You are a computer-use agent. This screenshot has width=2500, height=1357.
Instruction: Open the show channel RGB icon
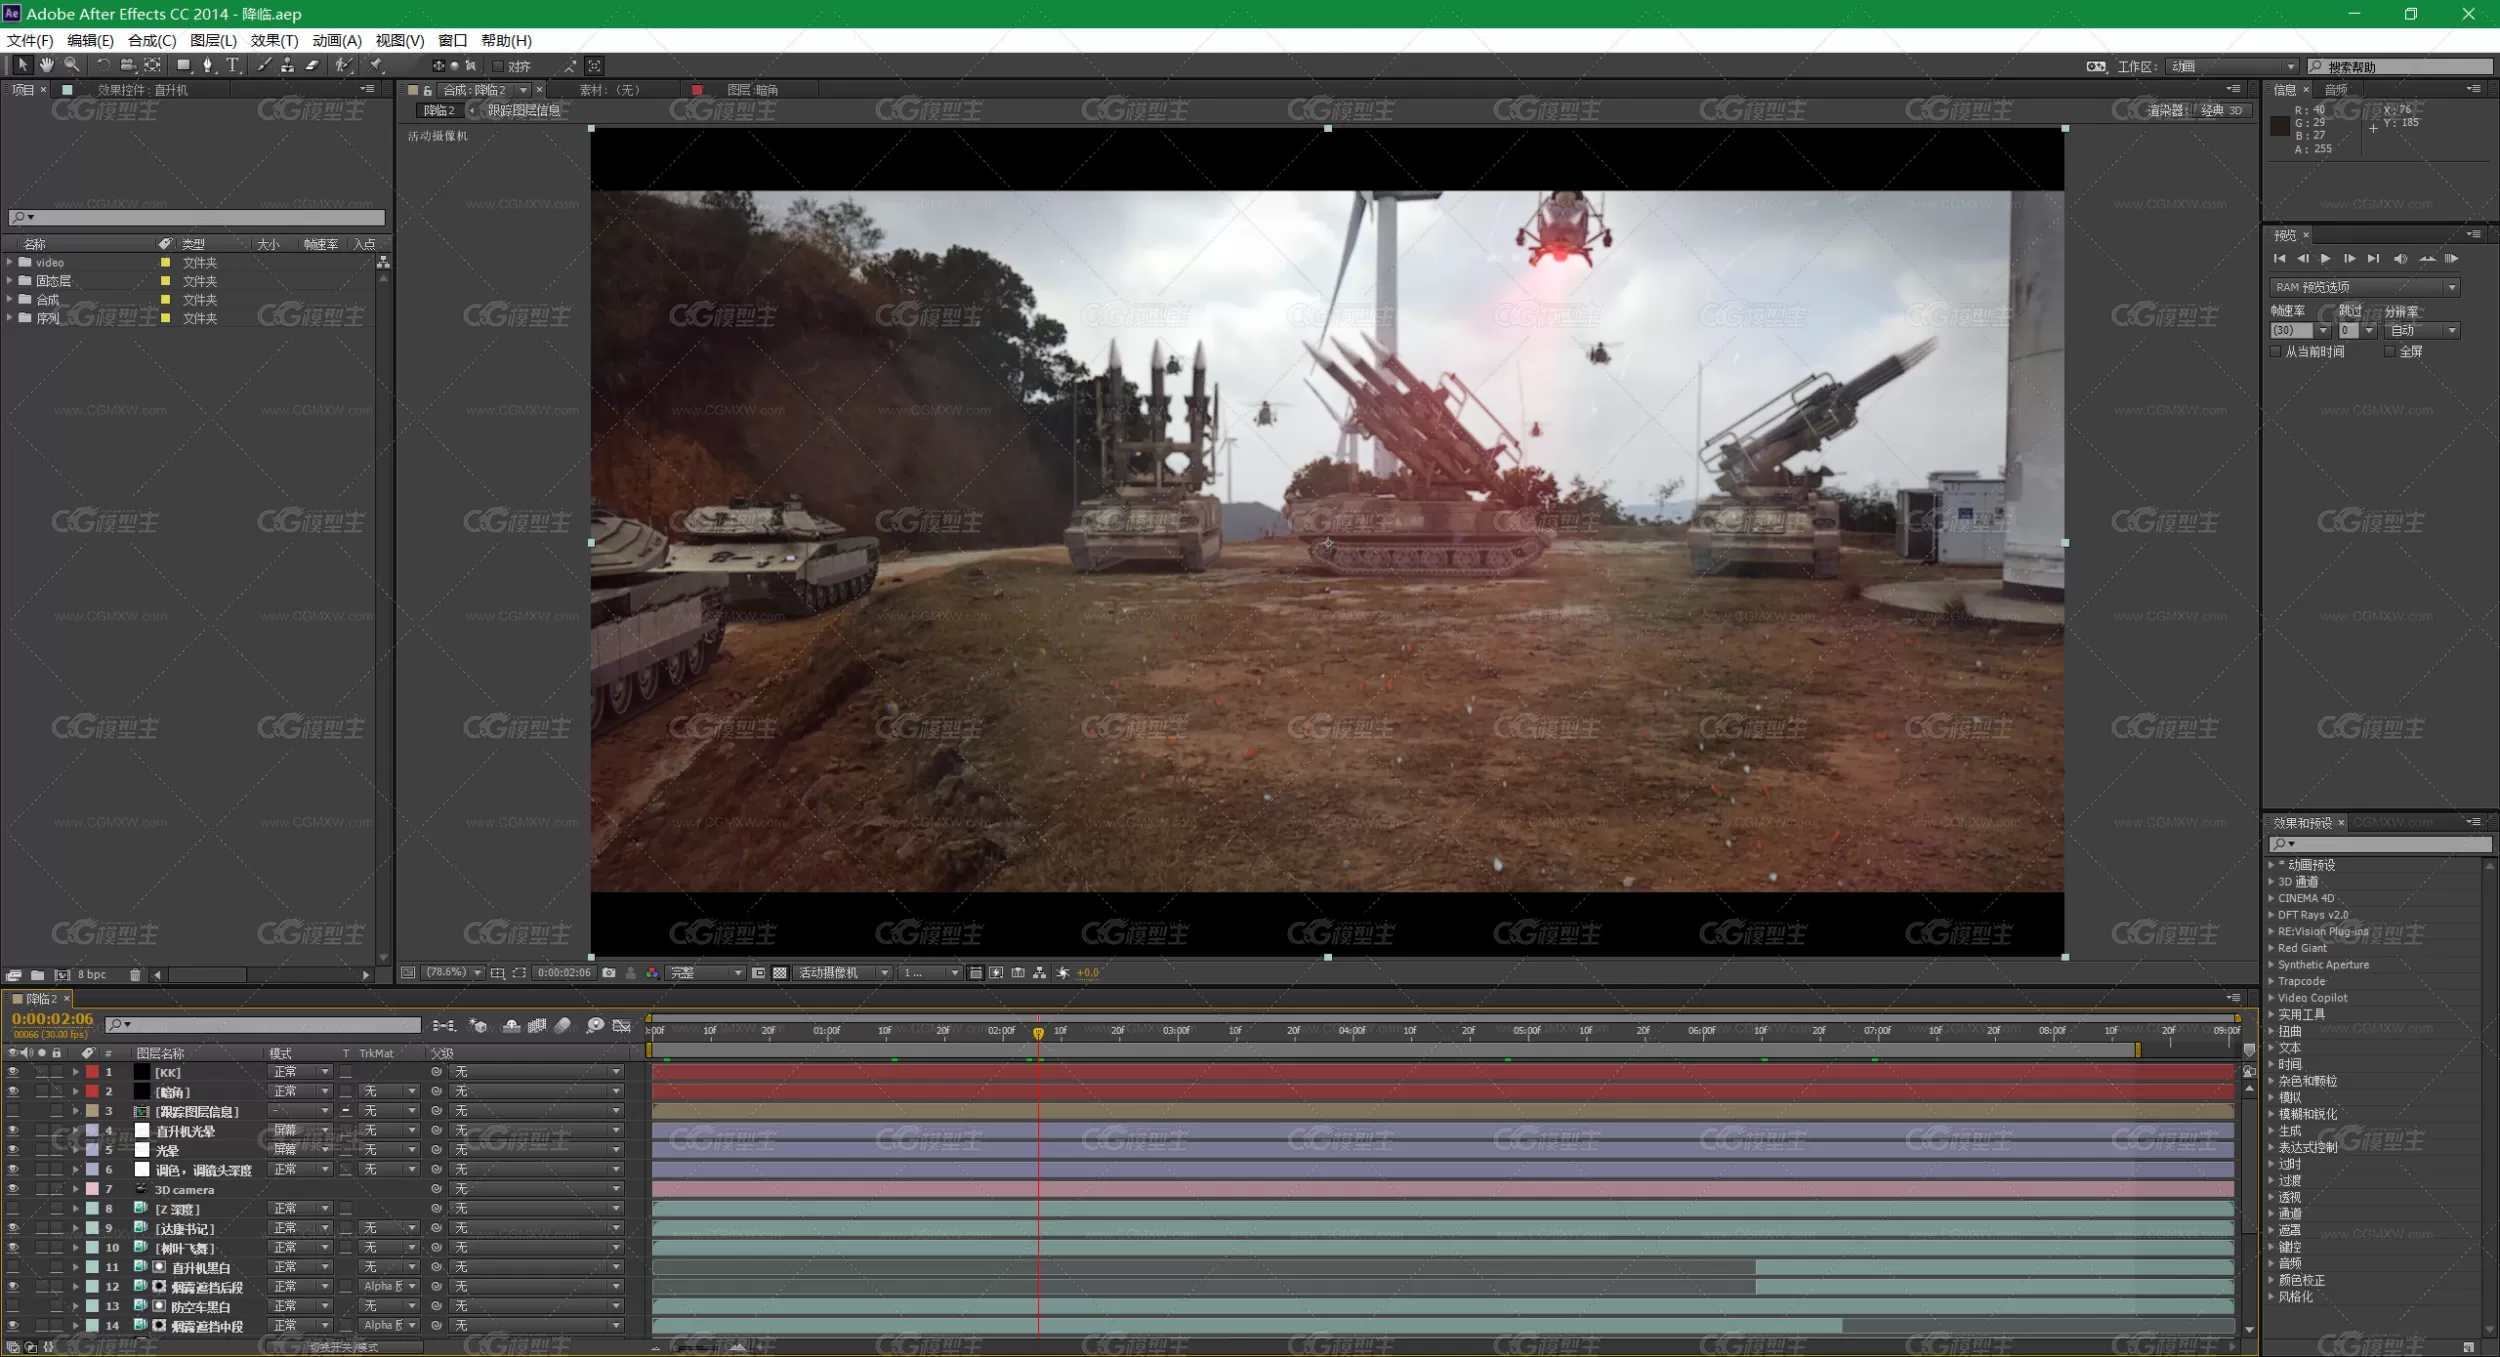pos(652,973)
